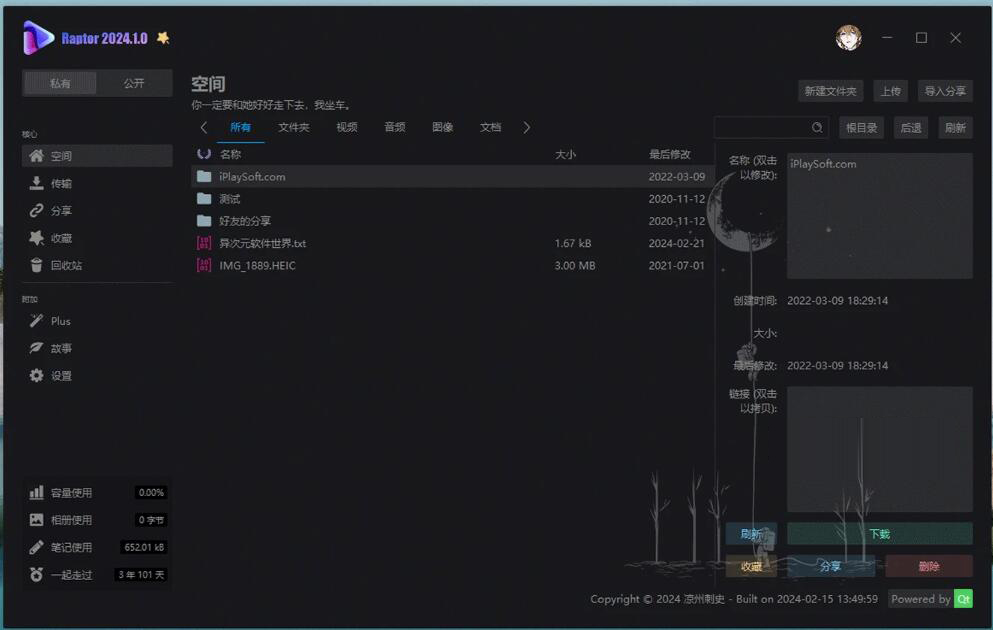
Task: Open the 回收站 recycle bin icon
Action: [36, 265]
